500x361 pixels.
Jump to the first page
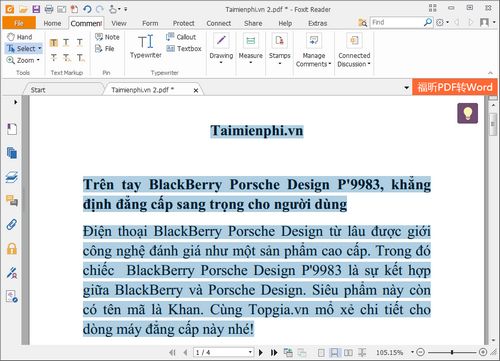(172, 352)
